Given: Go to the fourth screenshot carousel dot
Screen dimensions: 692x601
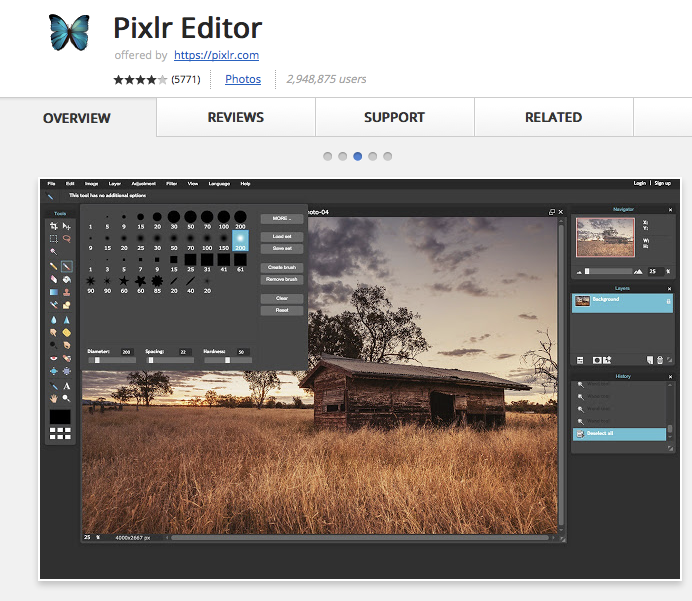Looking at the screenshot, I should 372,156.
